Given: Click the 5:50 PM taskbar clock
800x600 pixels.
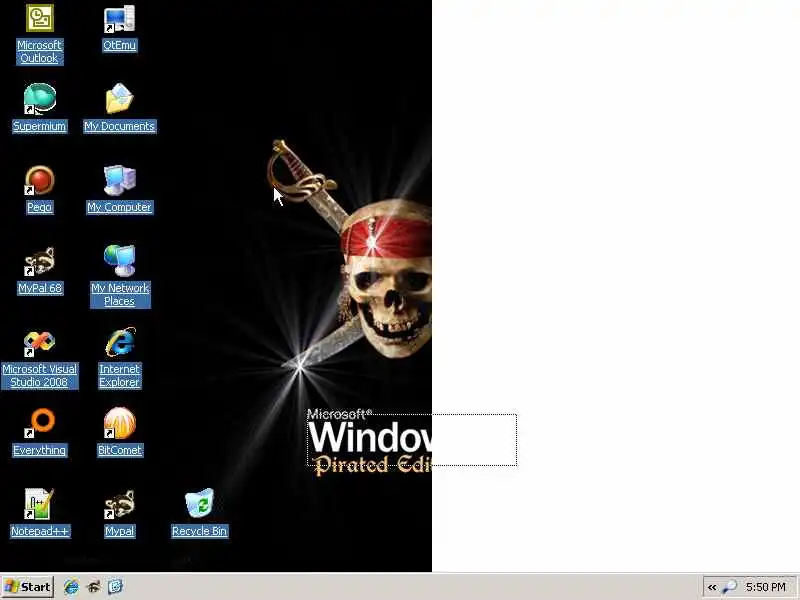Looking at the screenshot, I should point(765,587).
